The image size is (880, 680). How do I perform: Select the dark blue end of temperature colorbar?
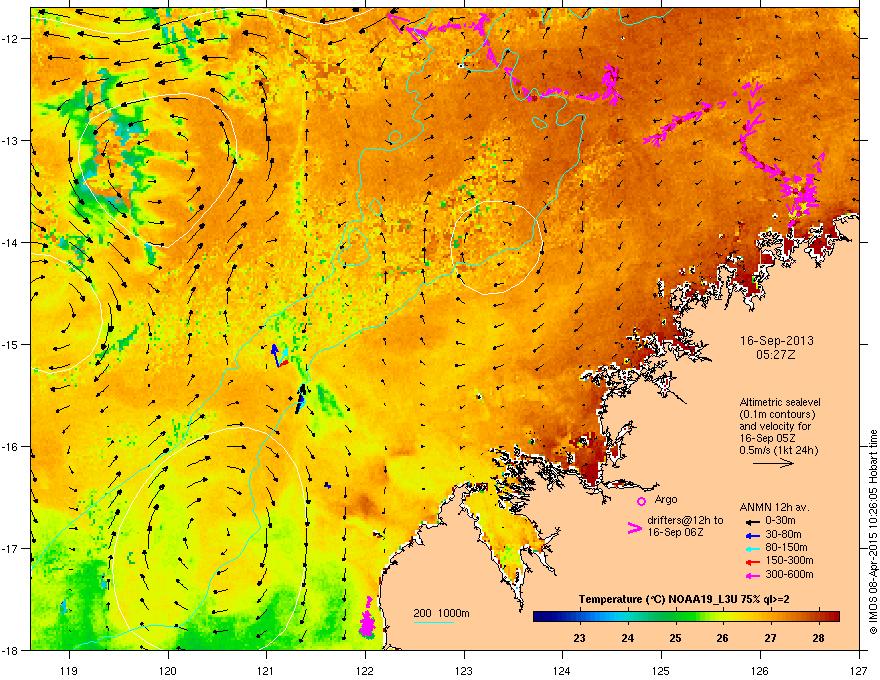pos(542,617)
